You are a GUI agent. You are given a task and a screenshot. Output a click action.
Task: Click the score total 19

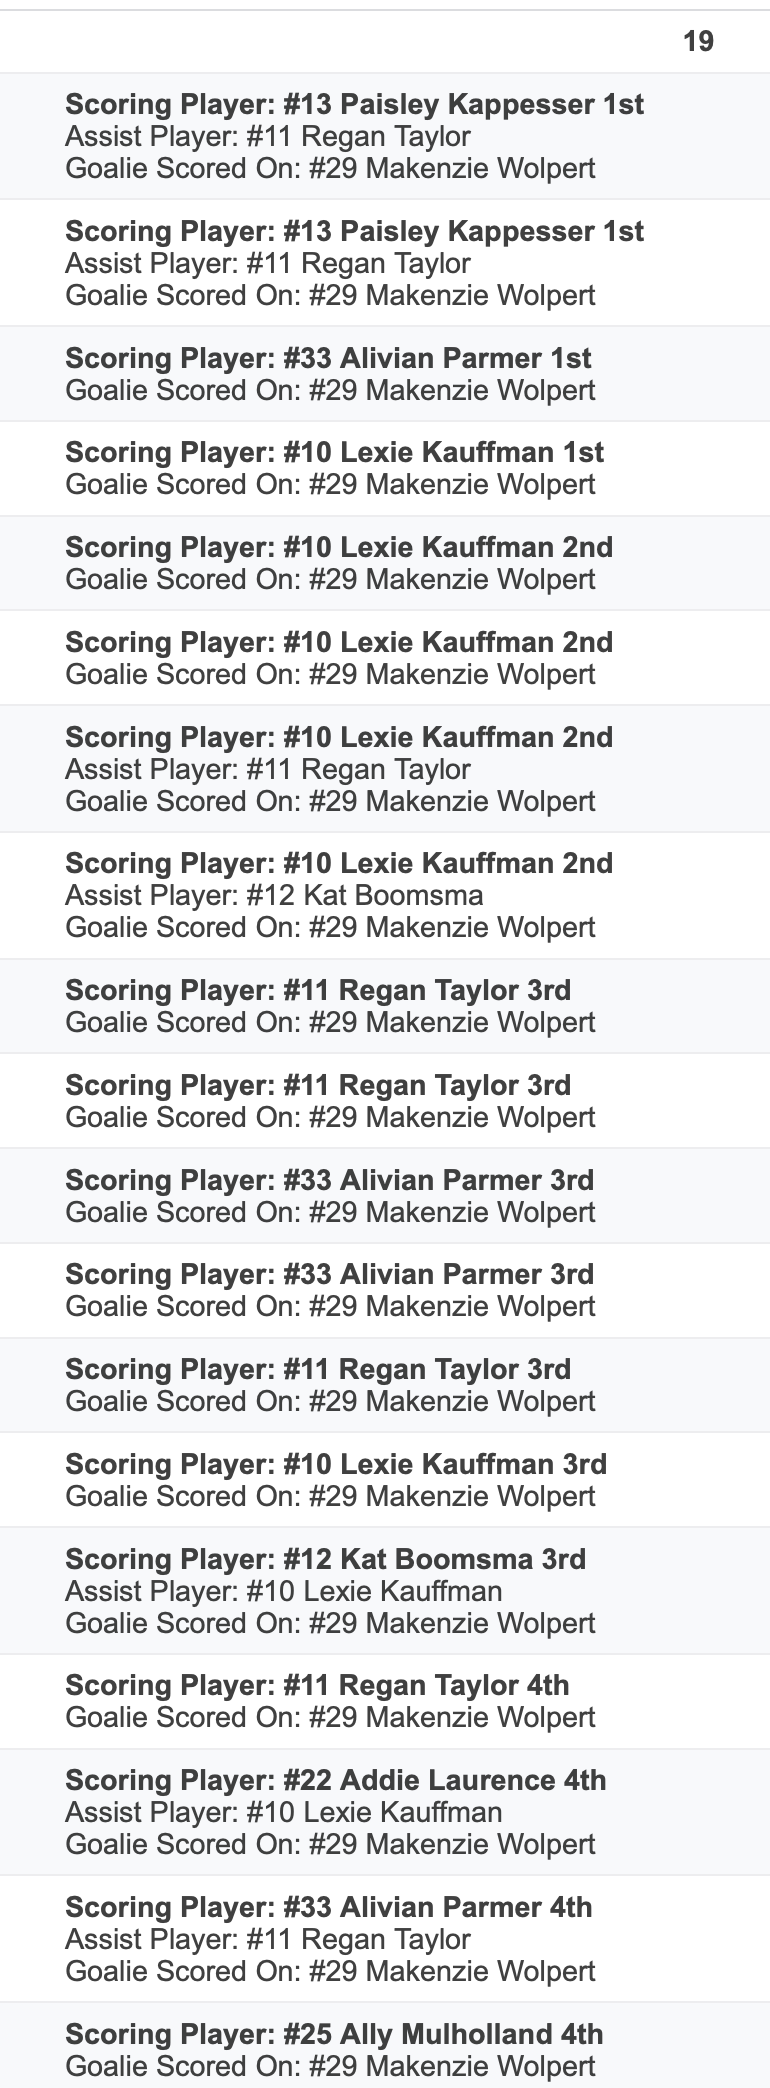coord(698,41)
